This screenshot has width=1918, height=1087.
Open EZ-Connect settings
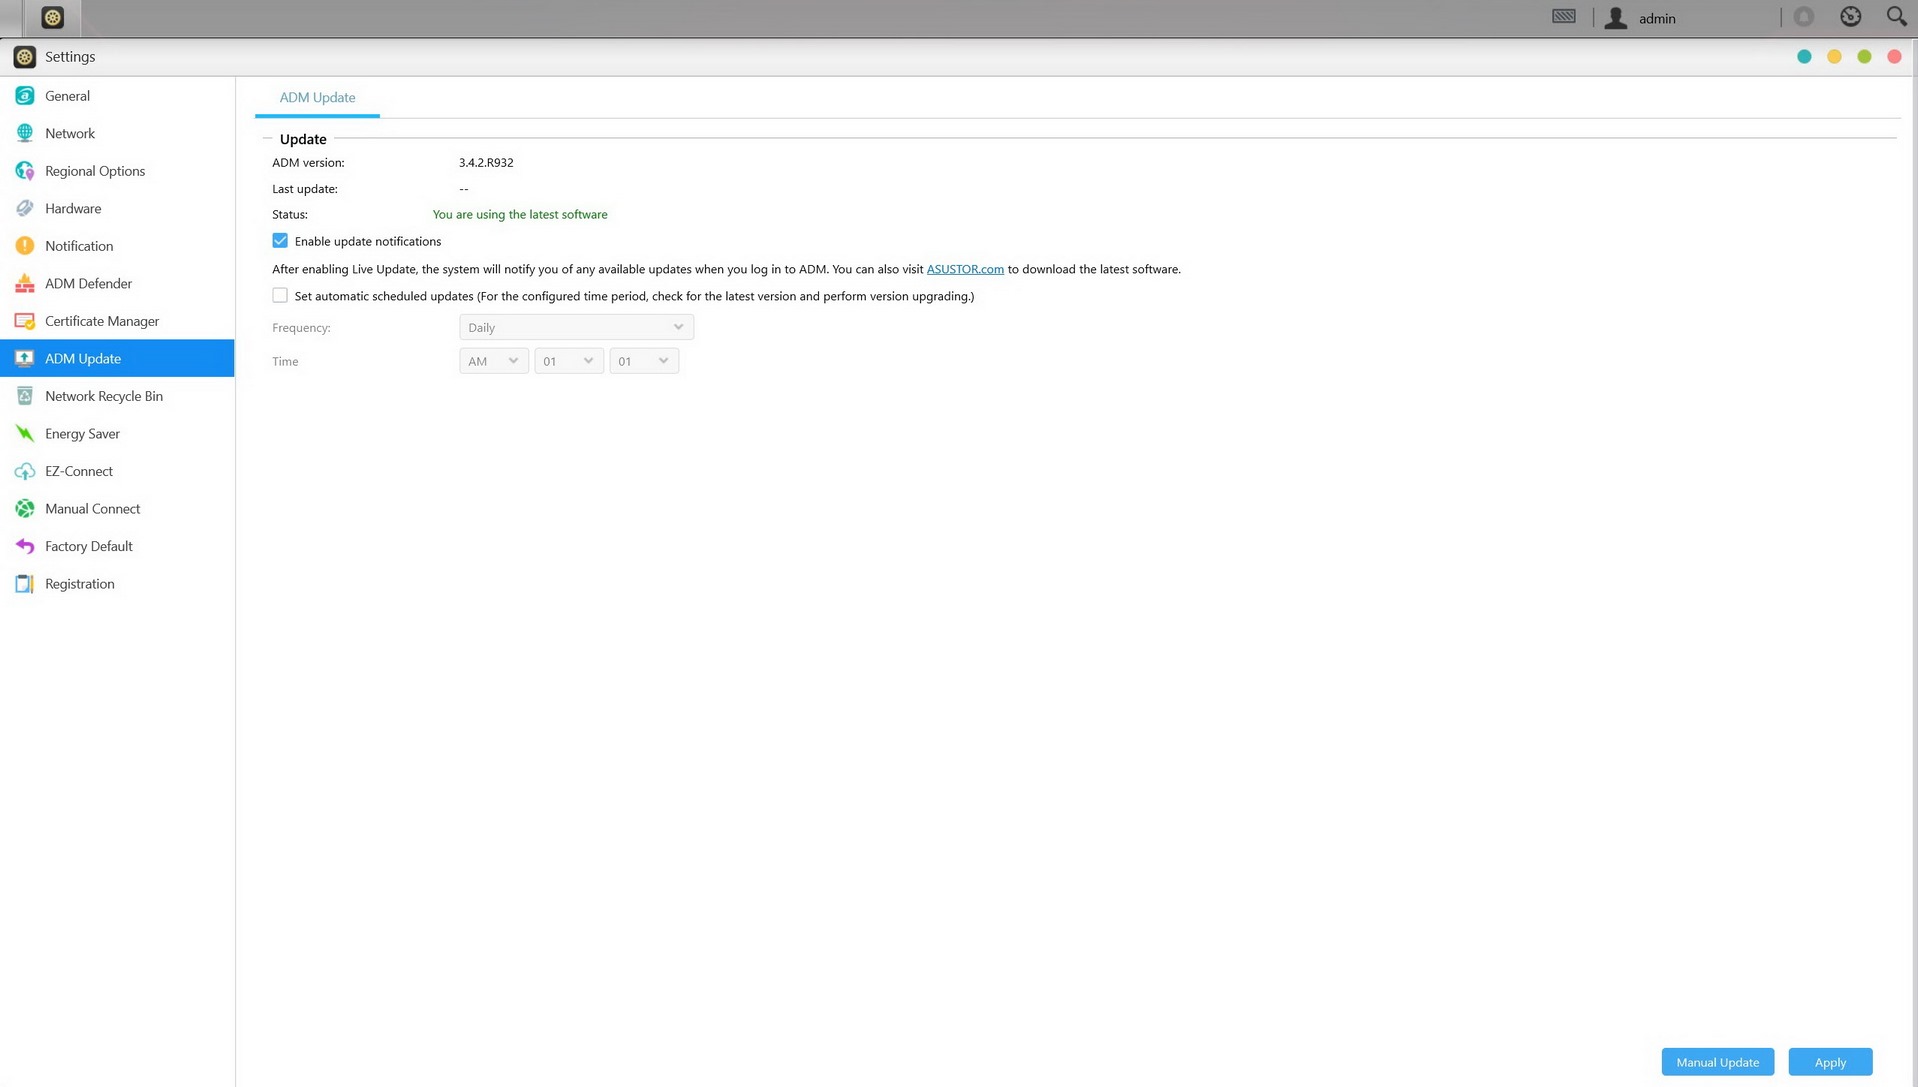point(117,471)
